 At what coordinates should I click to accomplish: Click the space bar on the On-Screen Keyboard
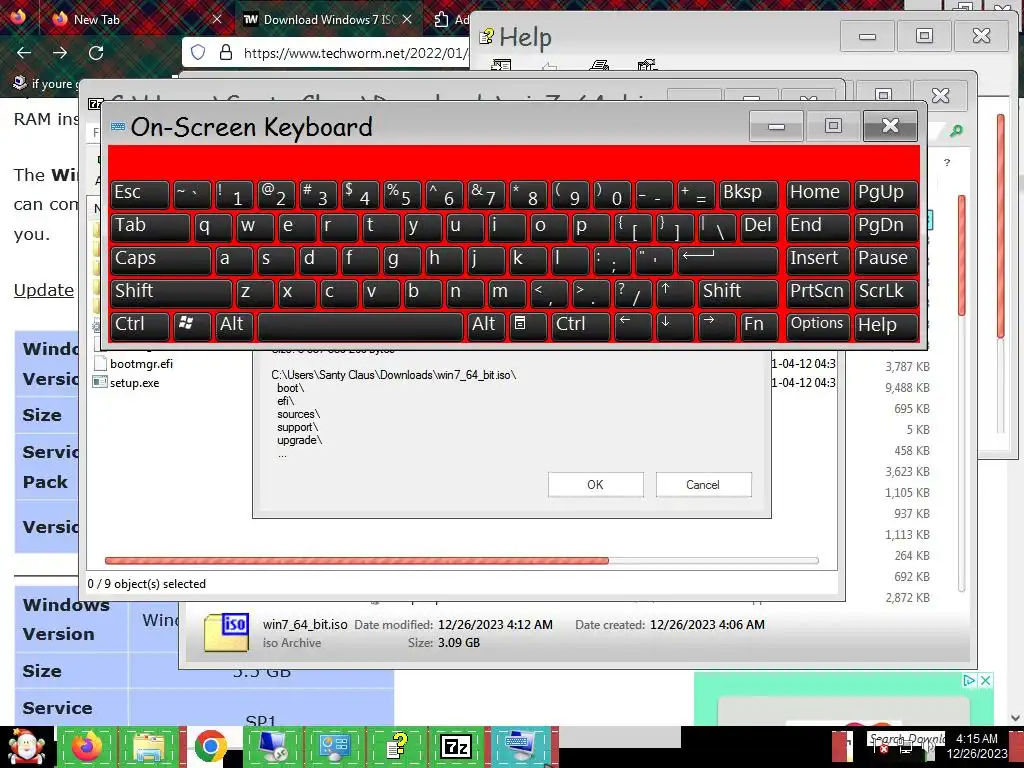[x=360, y=326]
